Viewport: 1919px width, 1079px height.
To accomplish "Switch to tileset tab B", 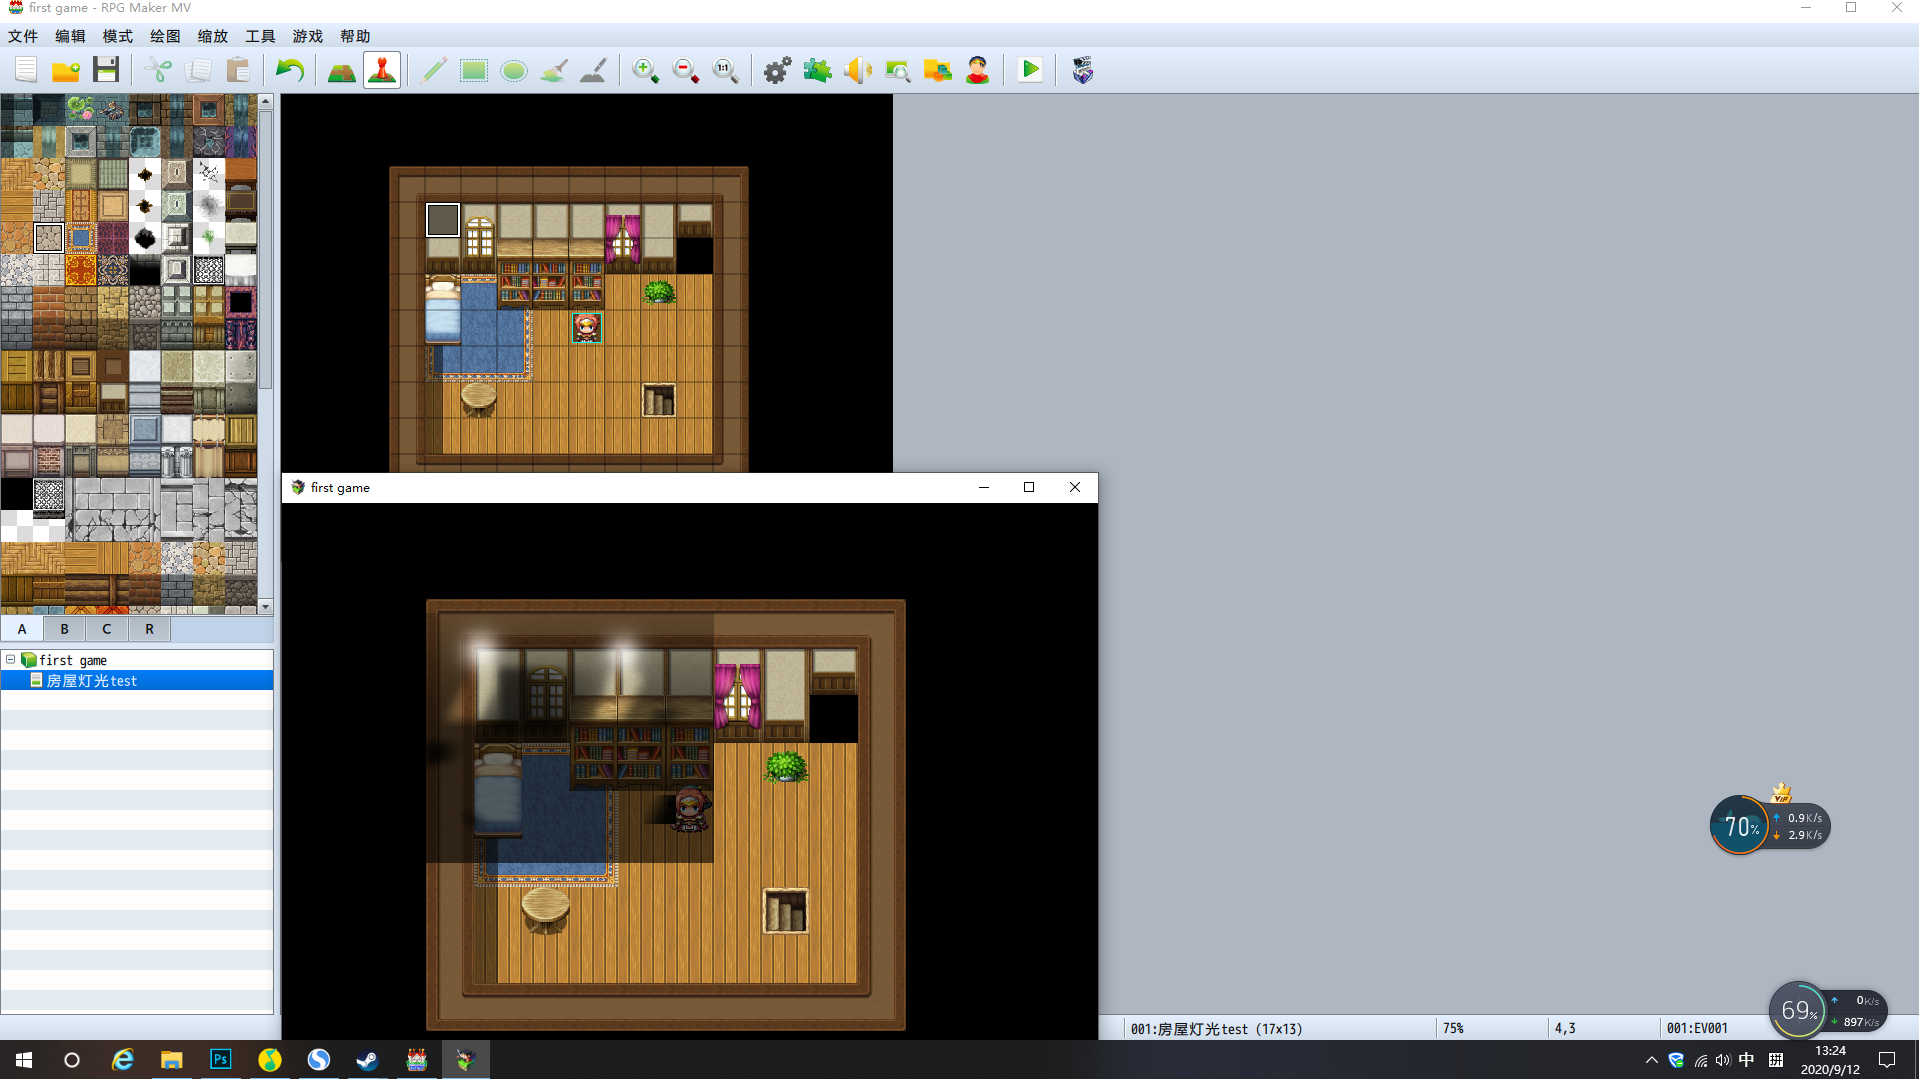I will 64,629.
